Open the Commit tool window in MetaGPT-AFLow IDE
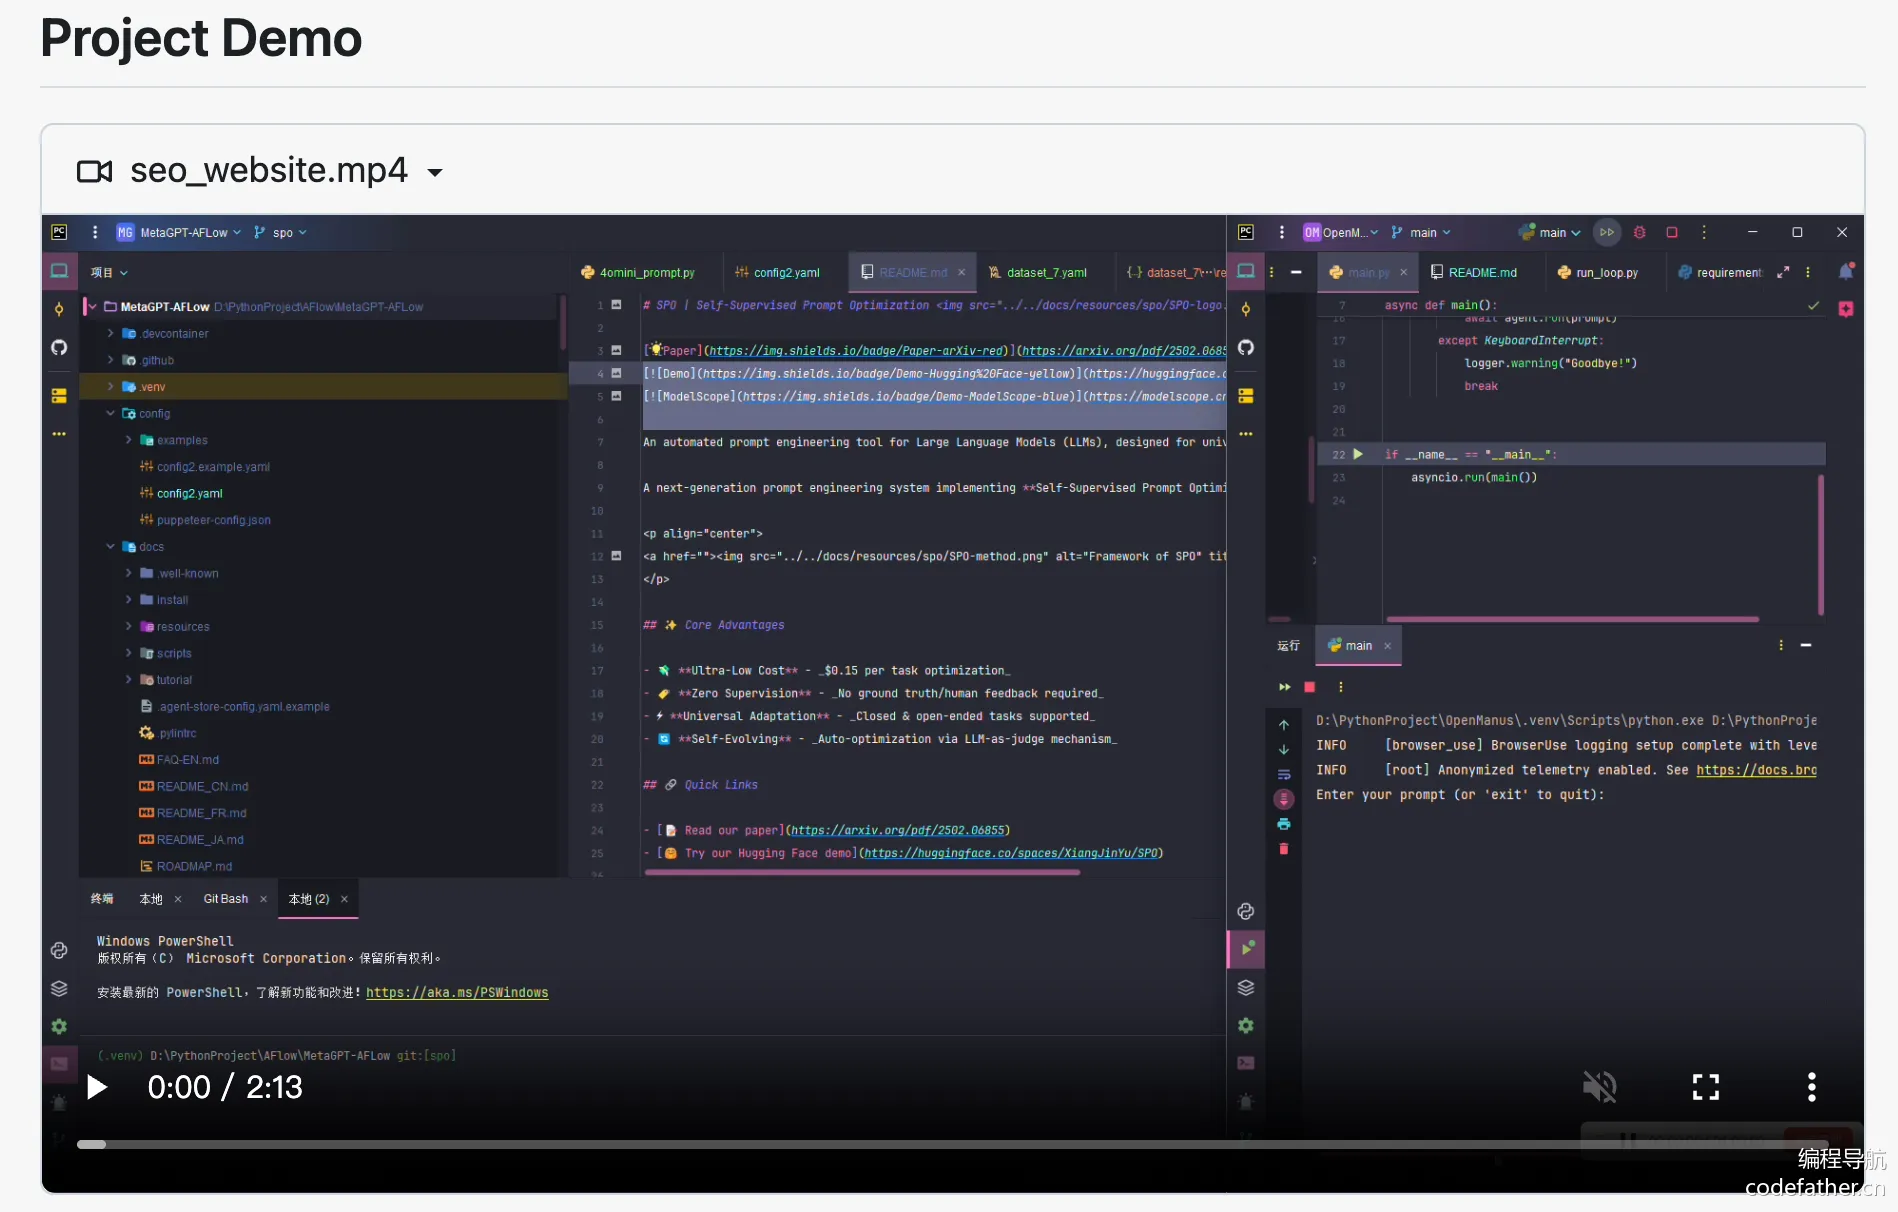 (x=59, y=310)
